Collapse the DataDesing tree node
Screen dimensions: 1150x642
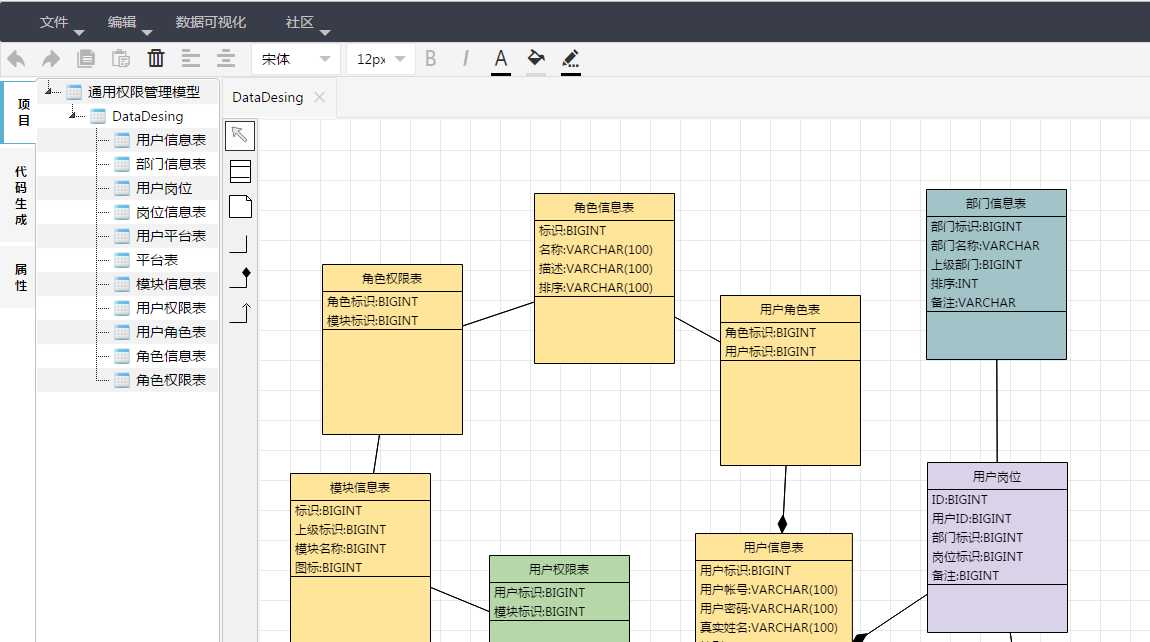(x=73, y=114)
